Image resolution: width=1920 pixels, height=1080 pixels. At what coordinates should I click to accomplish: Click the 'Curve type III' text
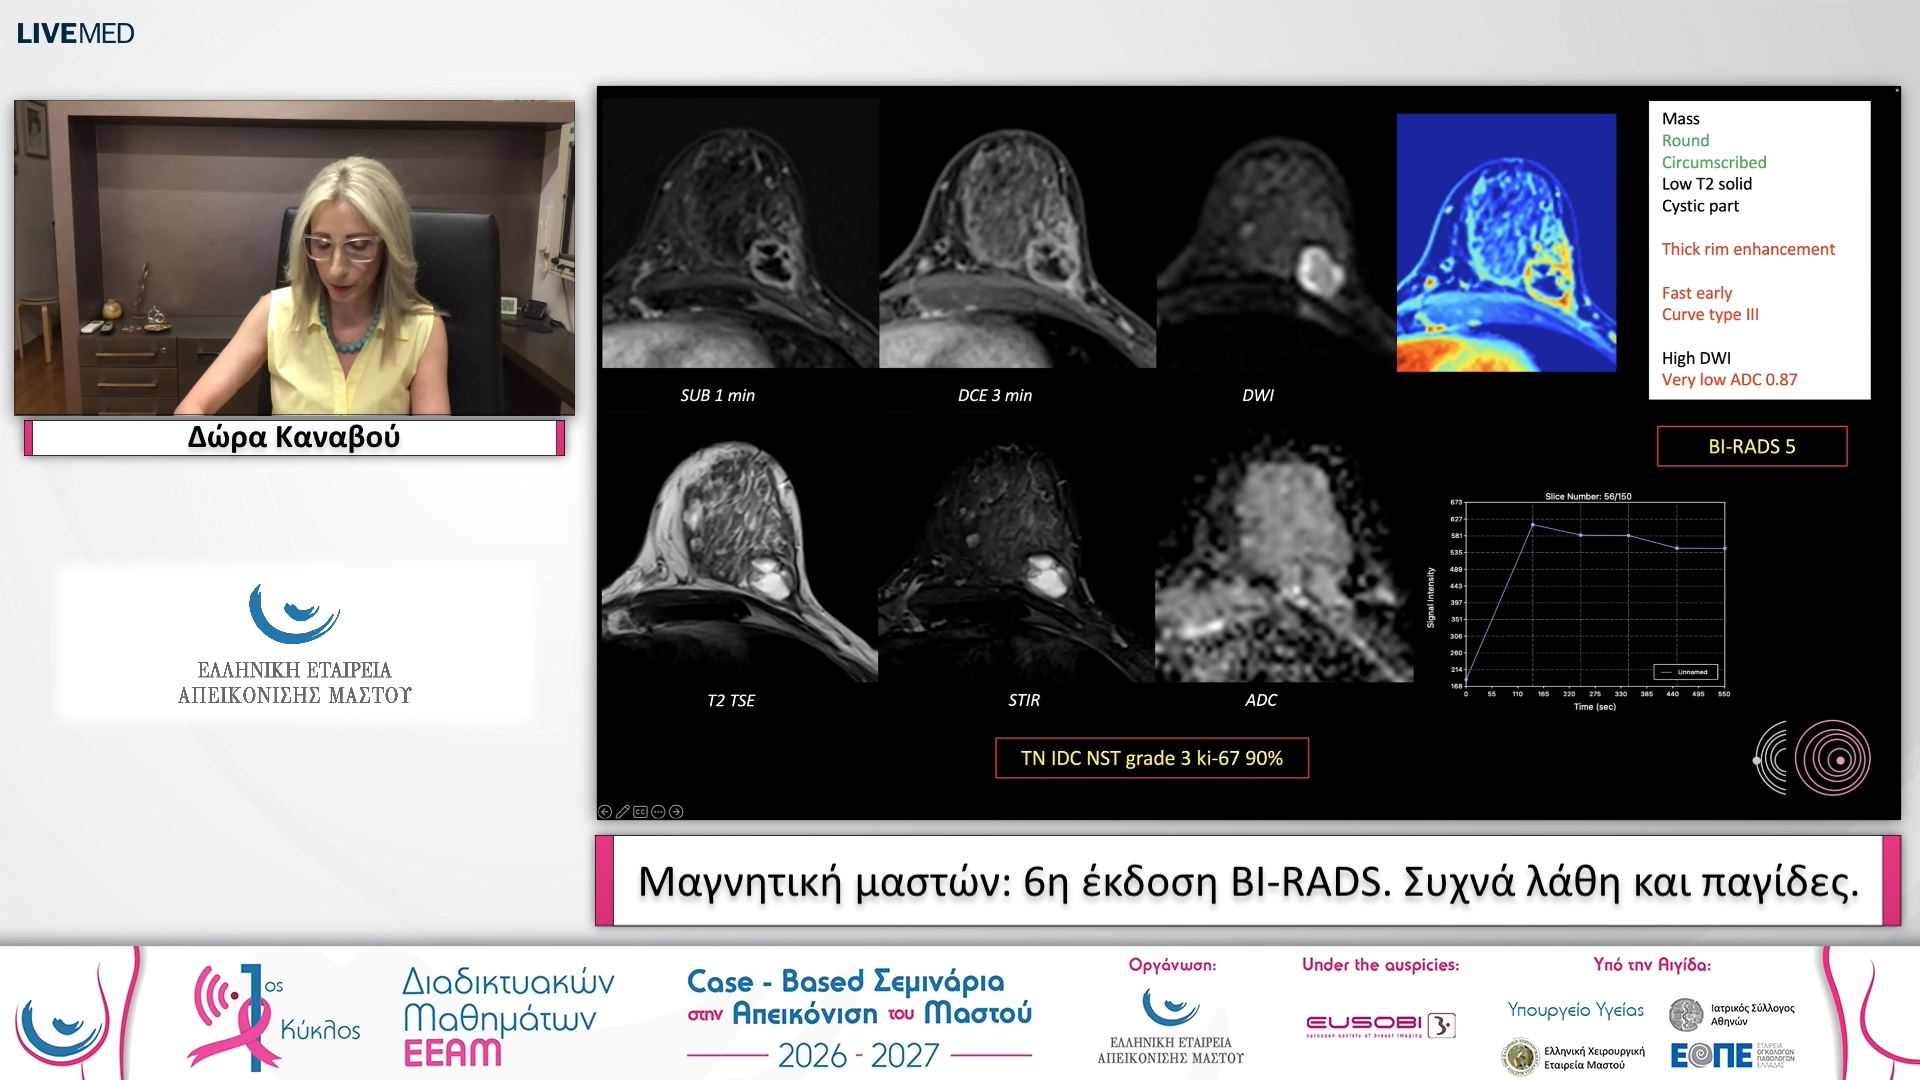pyautogui.click(x=1710, y=314)
